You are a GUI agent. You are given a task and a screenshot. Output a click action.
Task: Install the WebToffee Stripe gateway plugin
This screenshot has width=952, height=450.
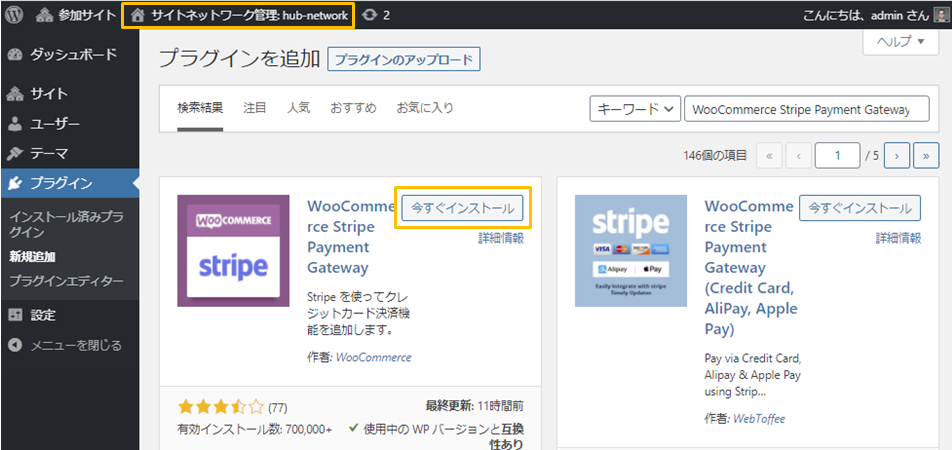[x=860, y=208]
